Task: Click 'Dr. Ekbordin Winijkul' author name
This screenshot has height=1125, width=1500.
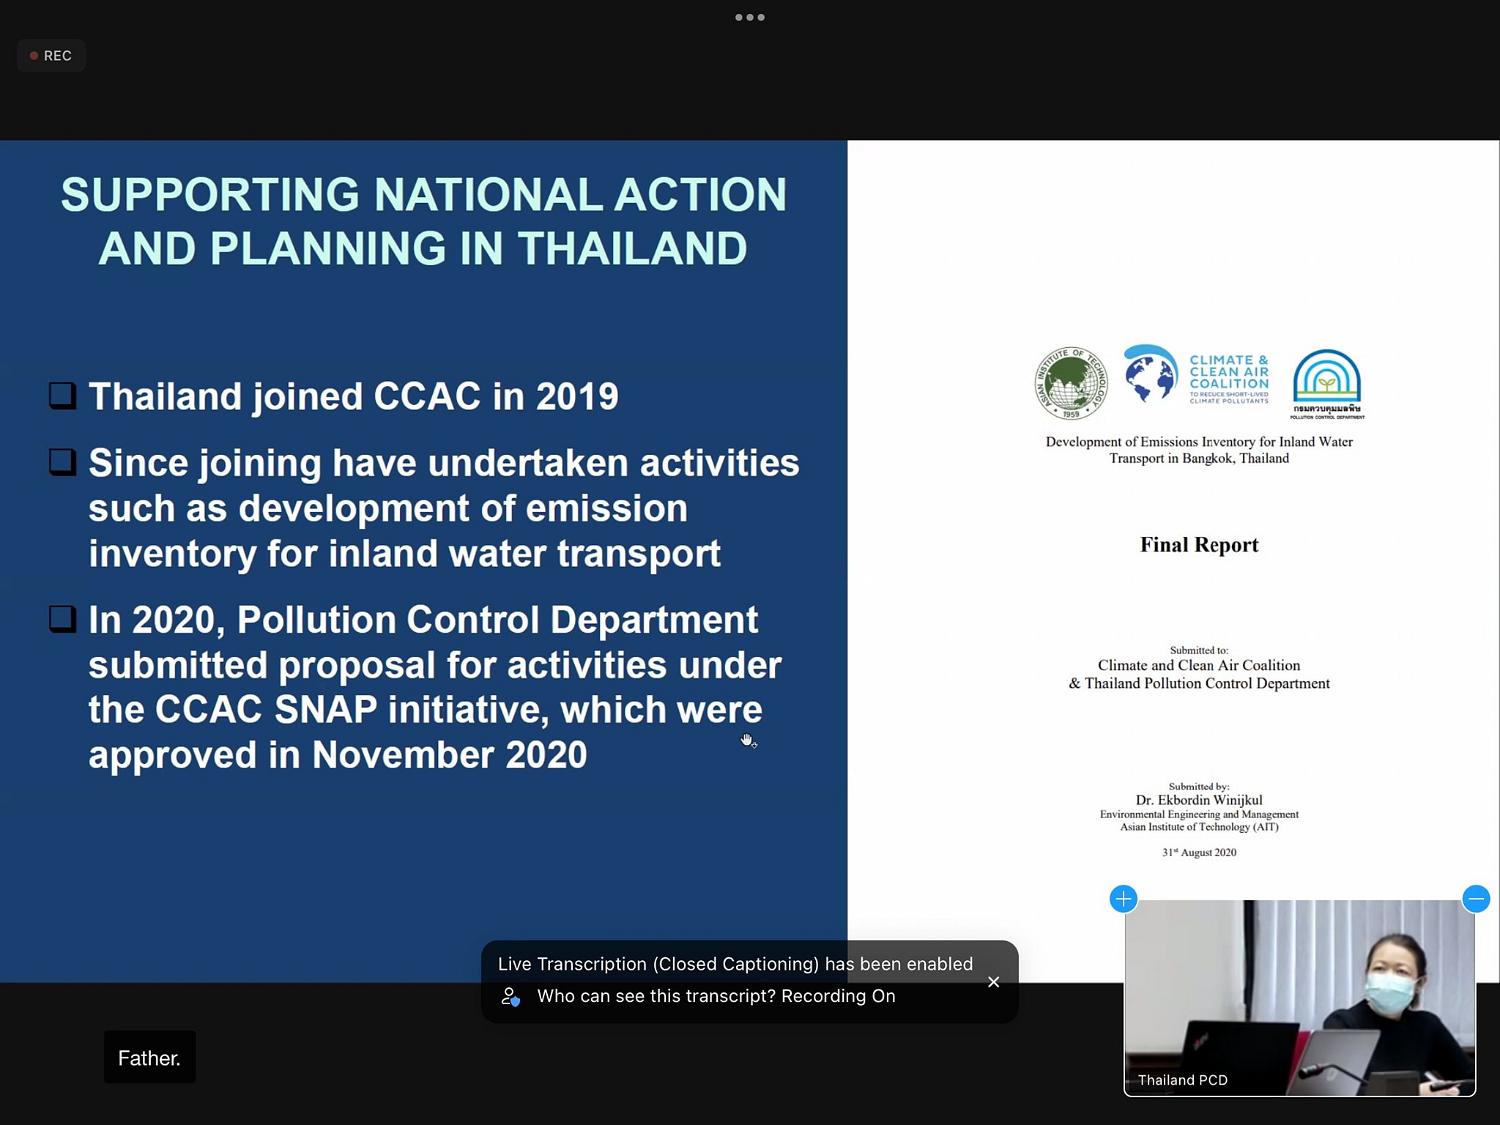Action: pos(1199,800)
